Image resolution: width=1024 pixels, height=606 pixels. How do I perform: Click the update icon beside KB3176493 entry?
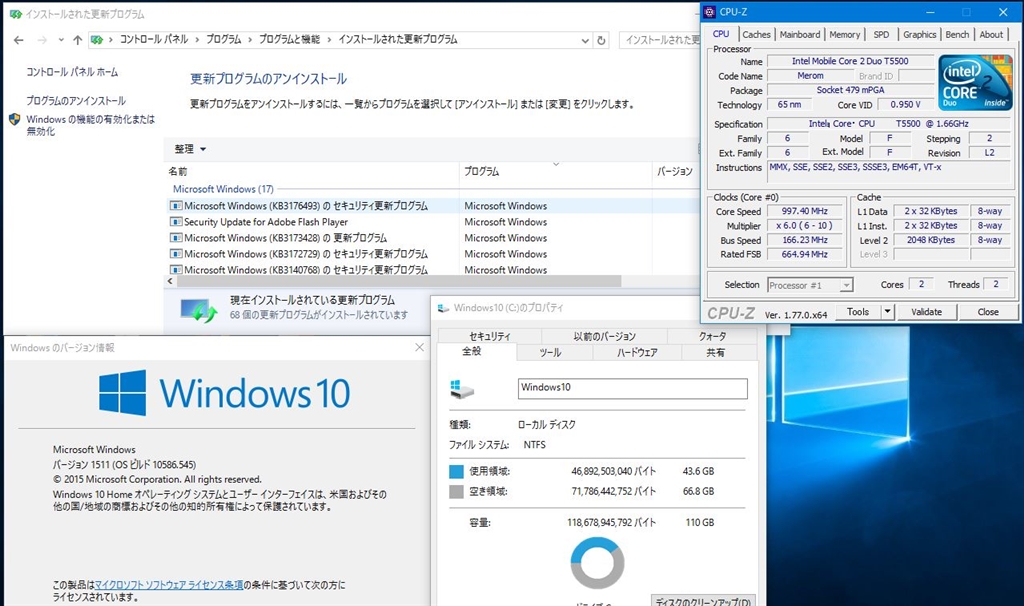coord(176,206)
